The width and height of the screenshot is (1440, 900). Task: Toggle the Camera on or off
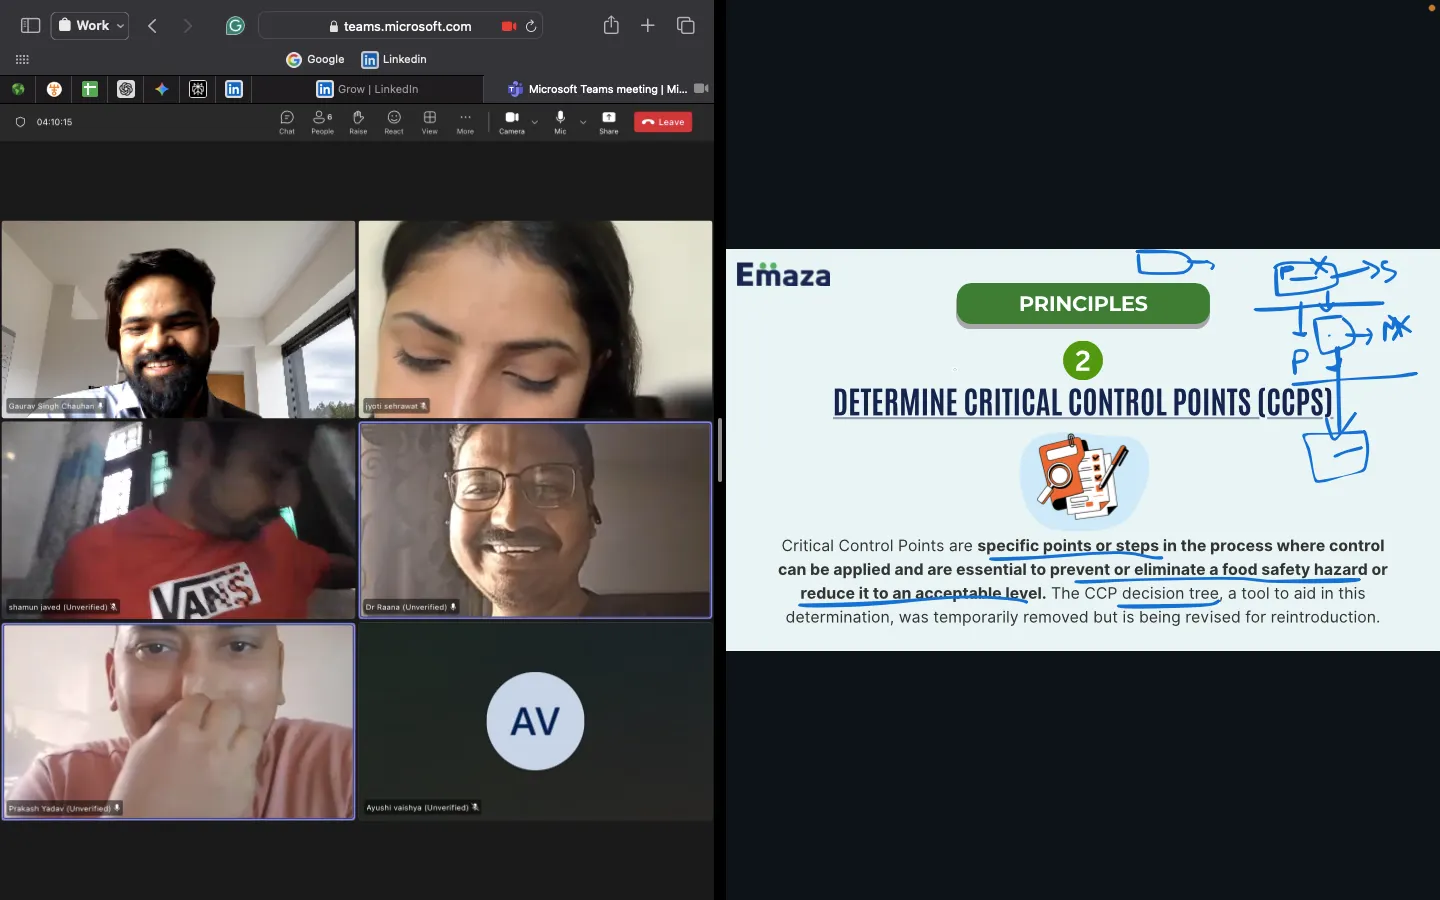point(512,122)
